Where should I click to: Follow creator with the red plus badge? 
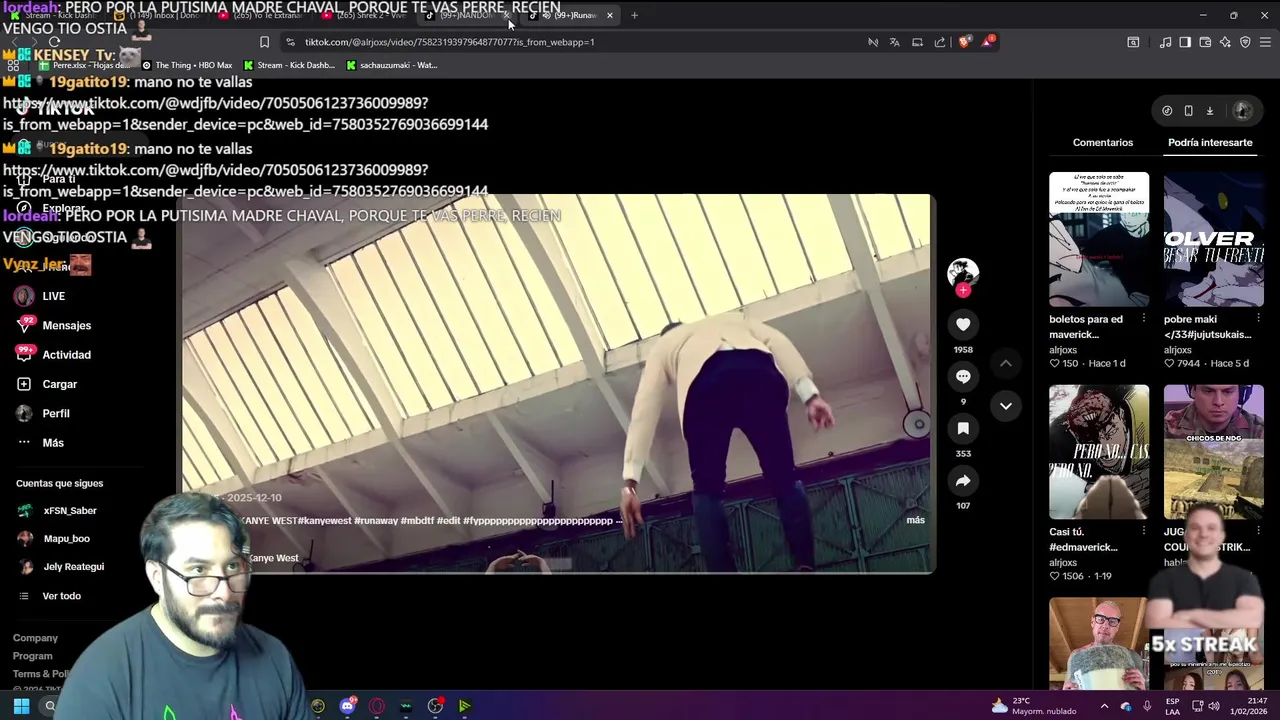click(x=963, y=290)
